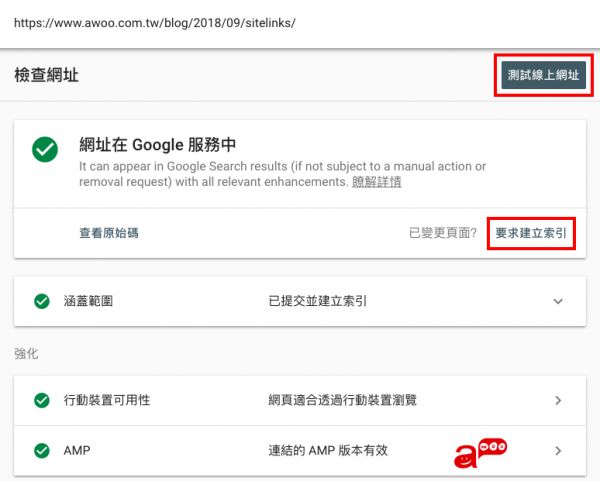
Task: Click the 檢查網址 heading
Action: [46, 75]
